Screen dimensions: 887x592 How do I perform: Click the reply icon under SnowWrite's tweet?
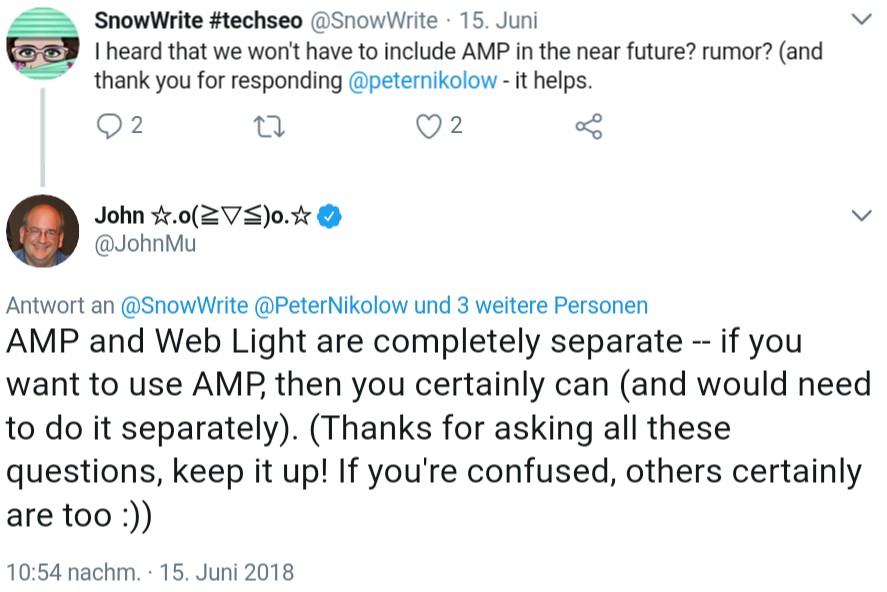coord(108,126)
